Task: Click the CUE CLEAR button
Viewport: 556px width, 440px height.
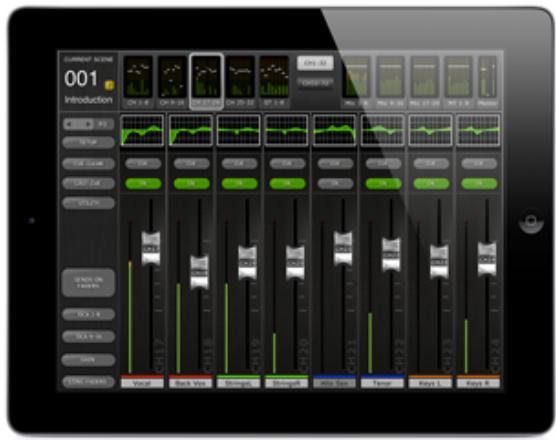Action: (89, 163)
